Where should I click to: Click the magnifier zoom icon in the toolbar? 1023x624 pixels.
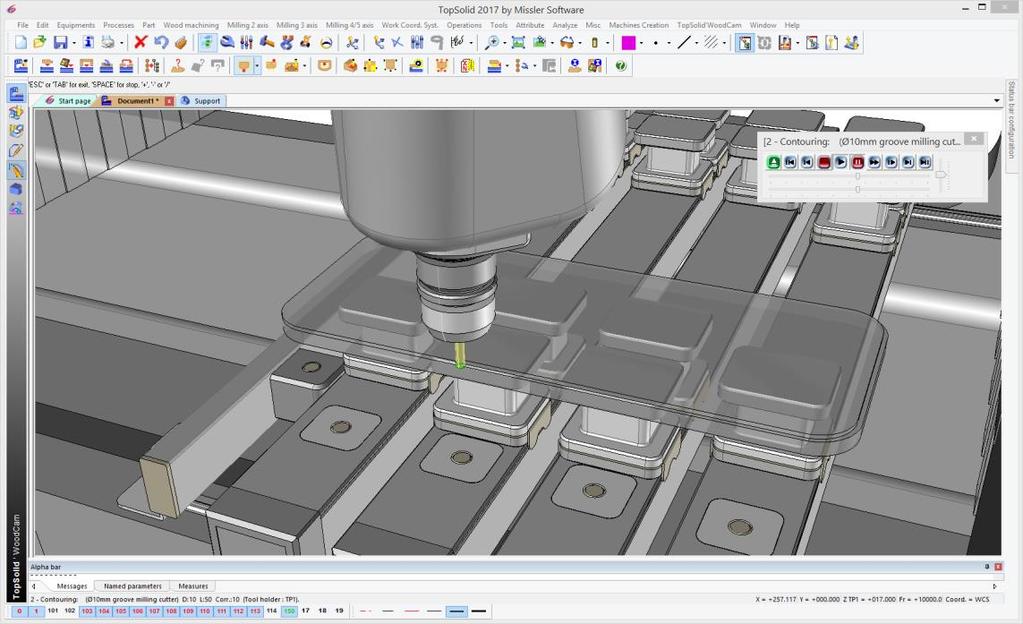tap(492, 42)
